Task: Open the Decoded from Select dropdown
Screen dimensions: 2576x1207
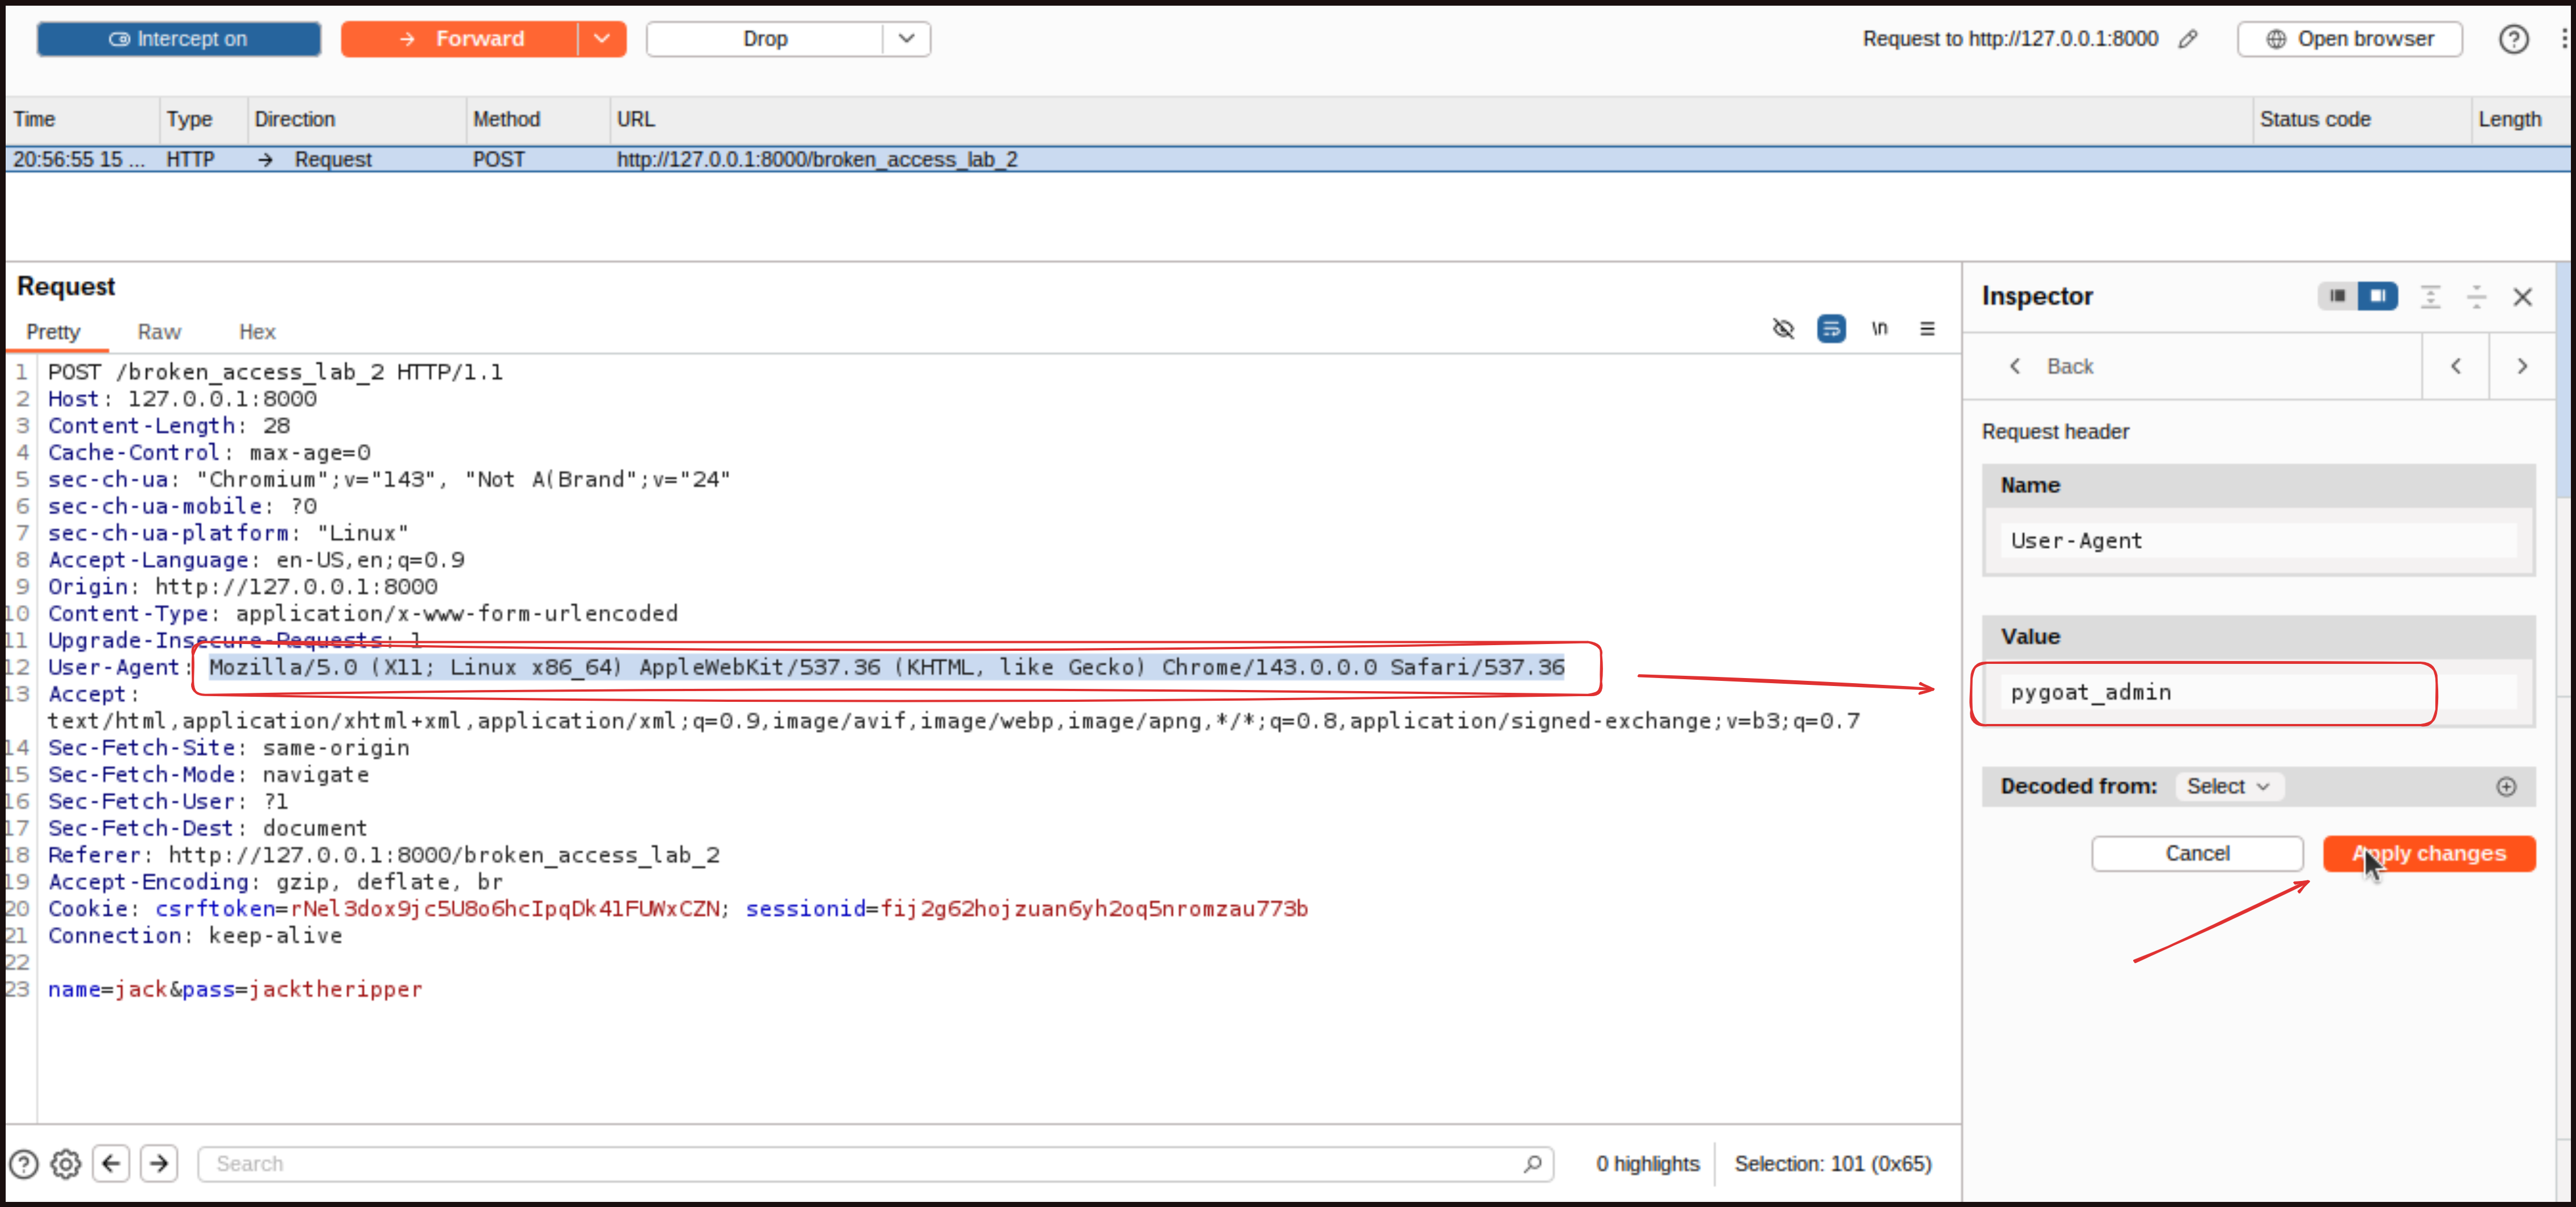Action: [x=2228, y=787]
